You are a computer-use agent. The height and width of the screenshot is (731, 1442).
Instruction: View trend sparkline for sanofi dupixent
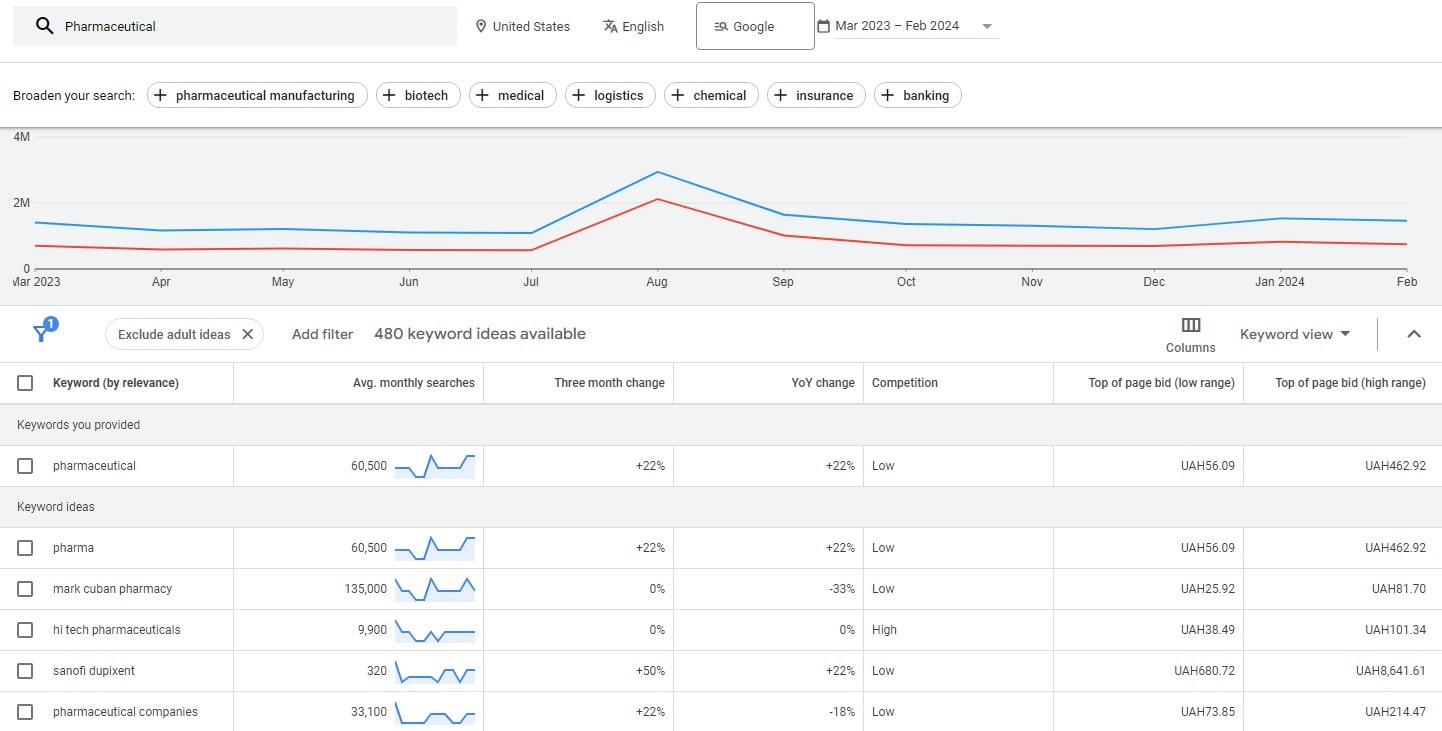pos(435,671)
